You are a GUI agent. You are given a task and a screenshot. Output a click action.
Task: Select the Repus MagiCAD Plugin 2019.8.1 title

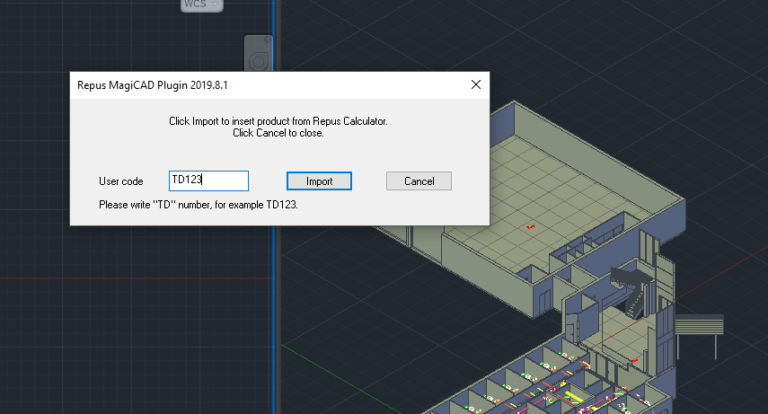click(152, 85)
